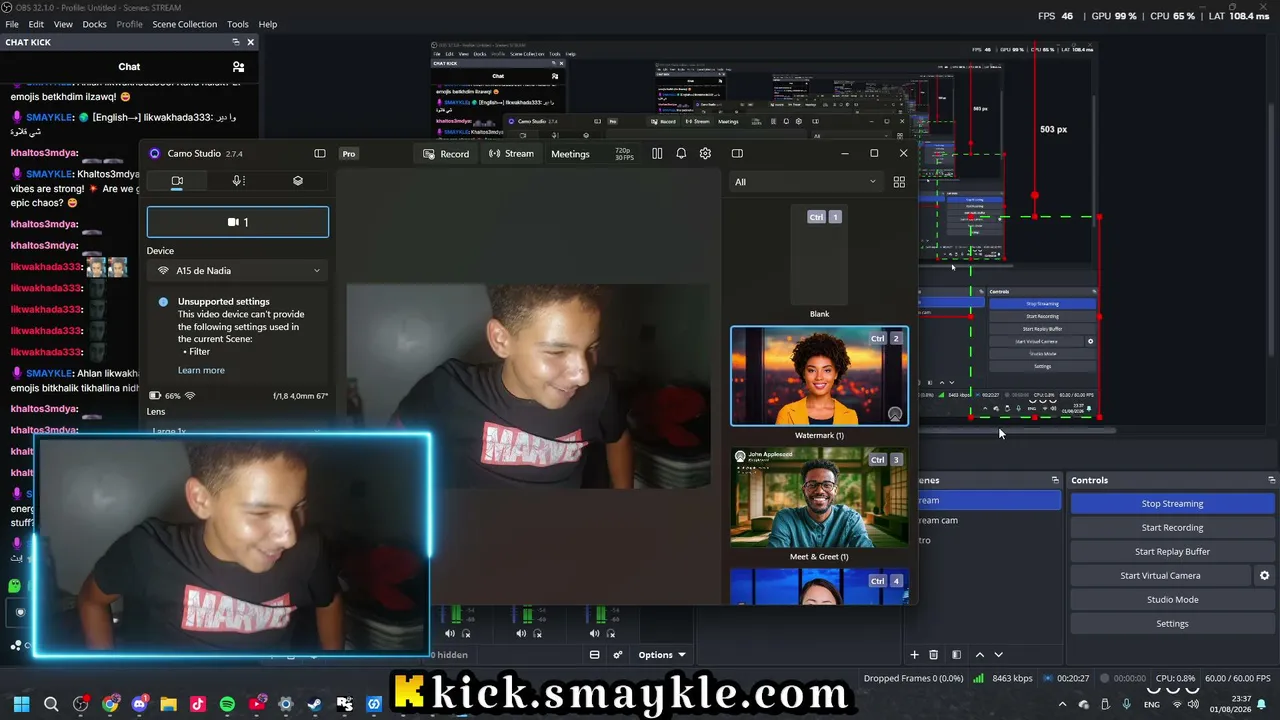The image size is (1280, 720).
Task: Open the Help menu in OBS
Action: tap(268, 24)
